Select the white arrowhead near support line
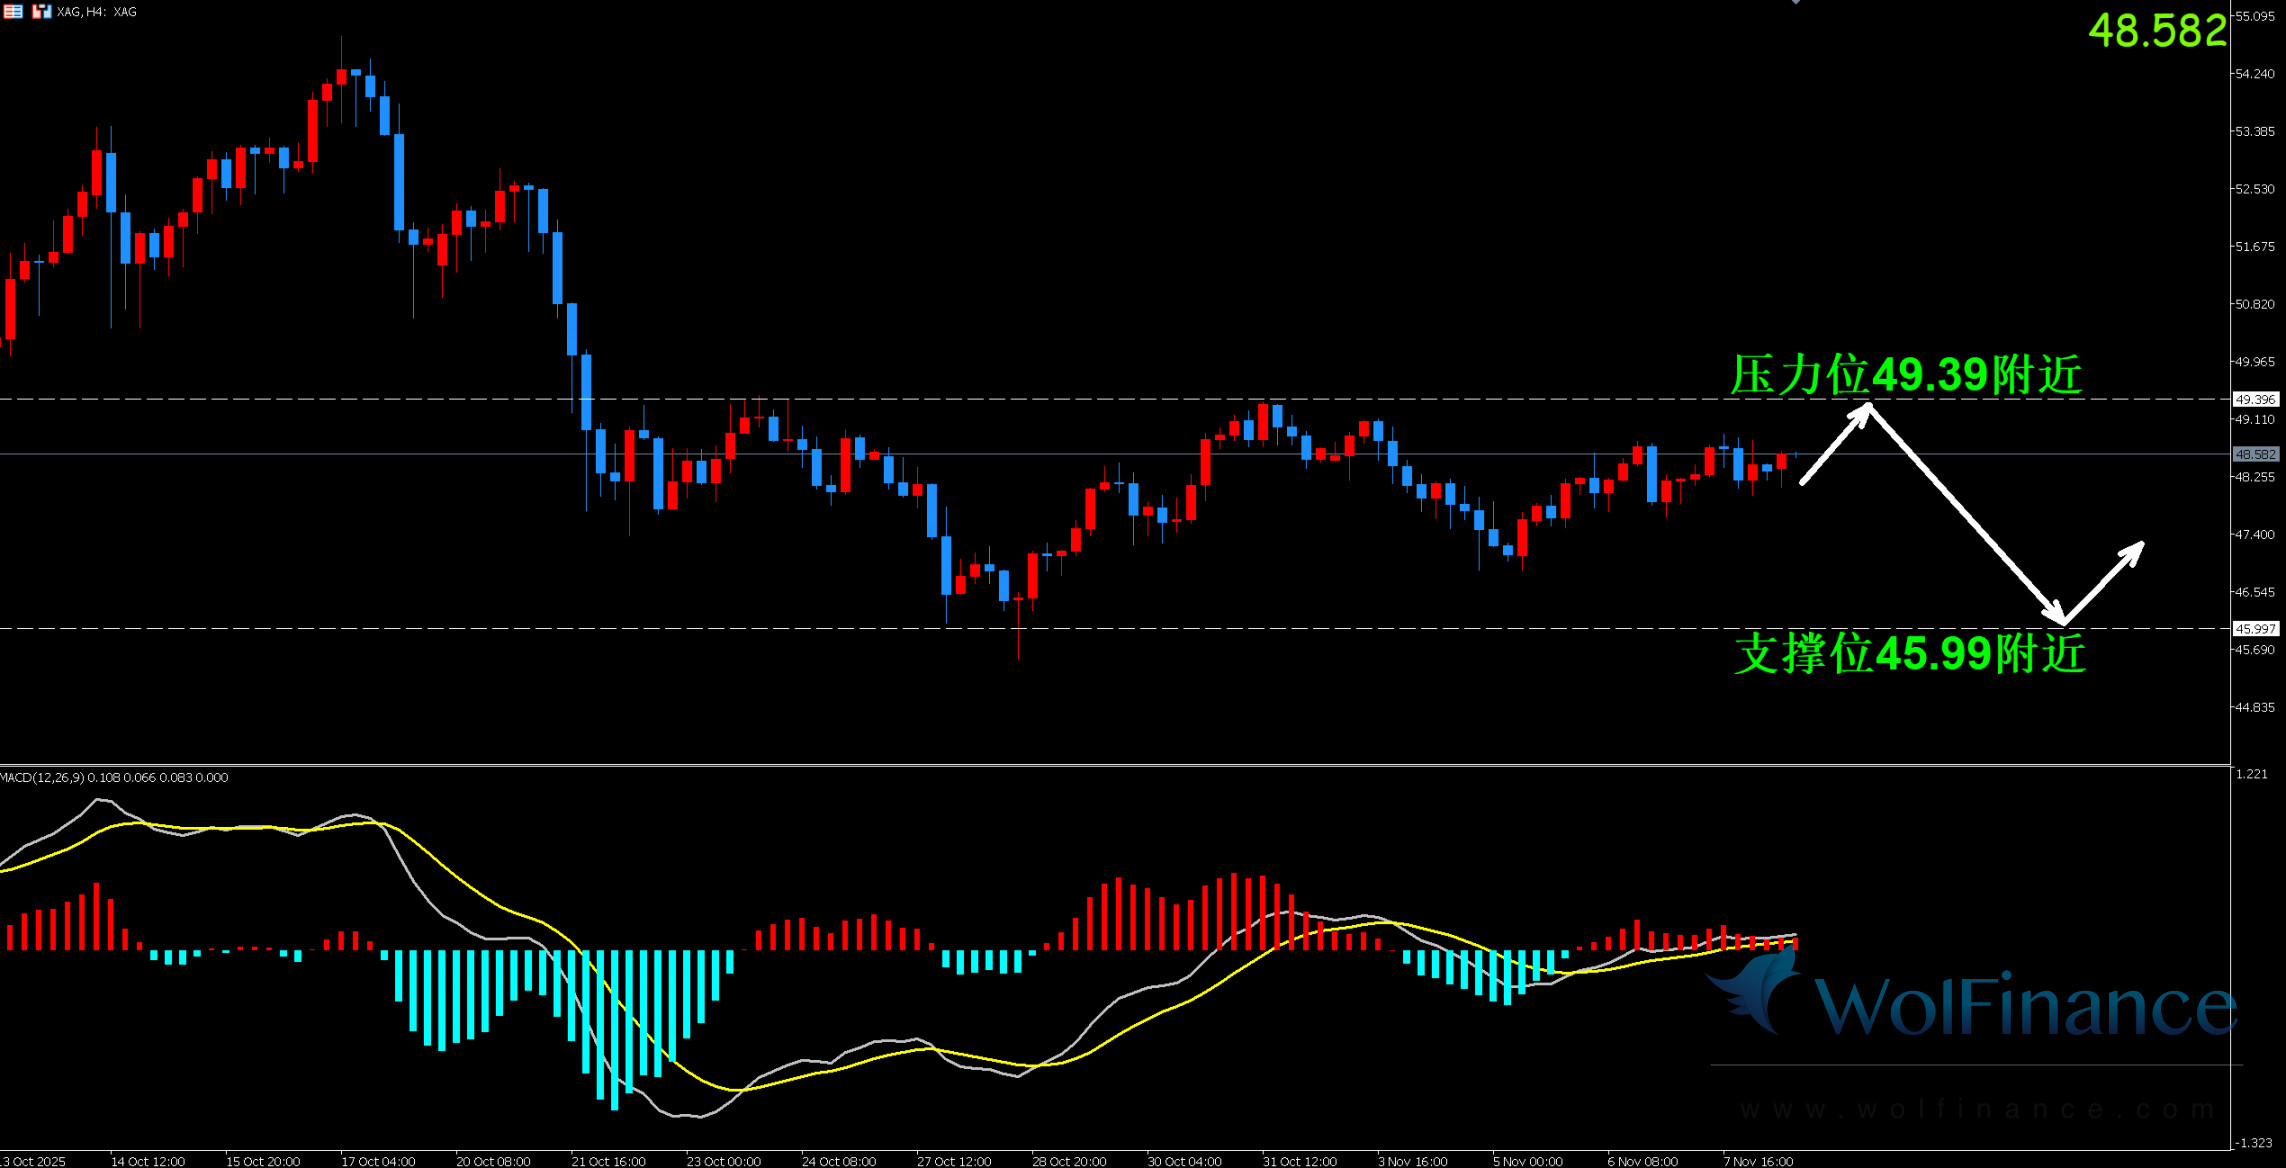 [2058, 615]
